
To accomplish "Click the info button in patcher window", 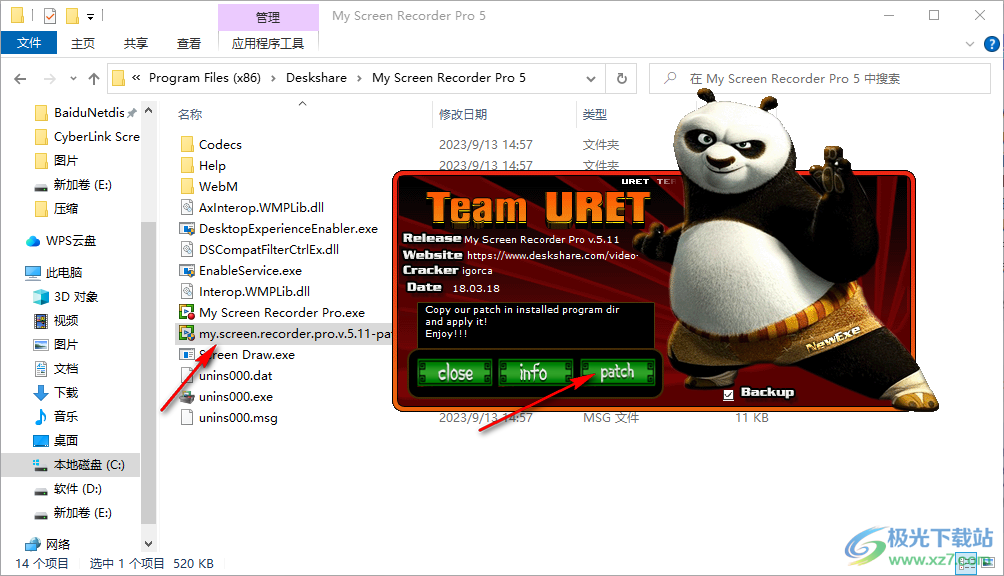I will pos(536,372).
